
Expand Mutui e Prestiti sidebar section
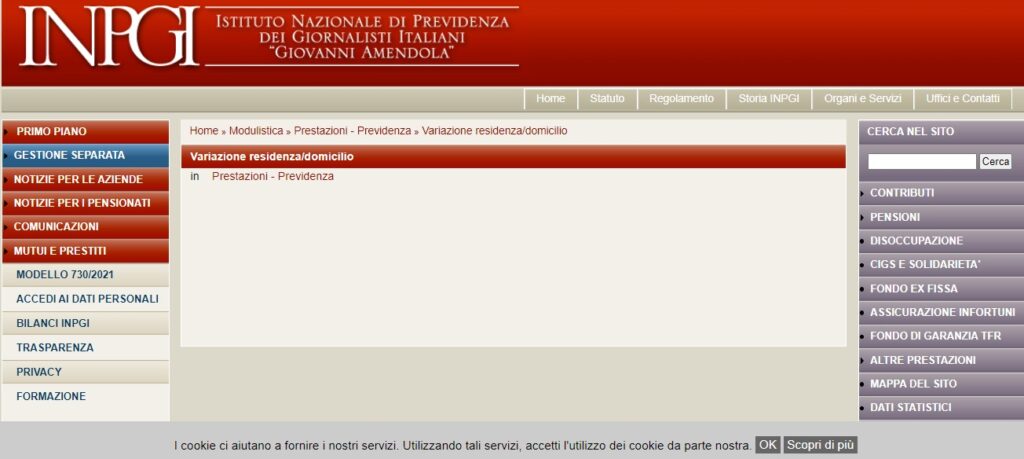pos(60,251)
